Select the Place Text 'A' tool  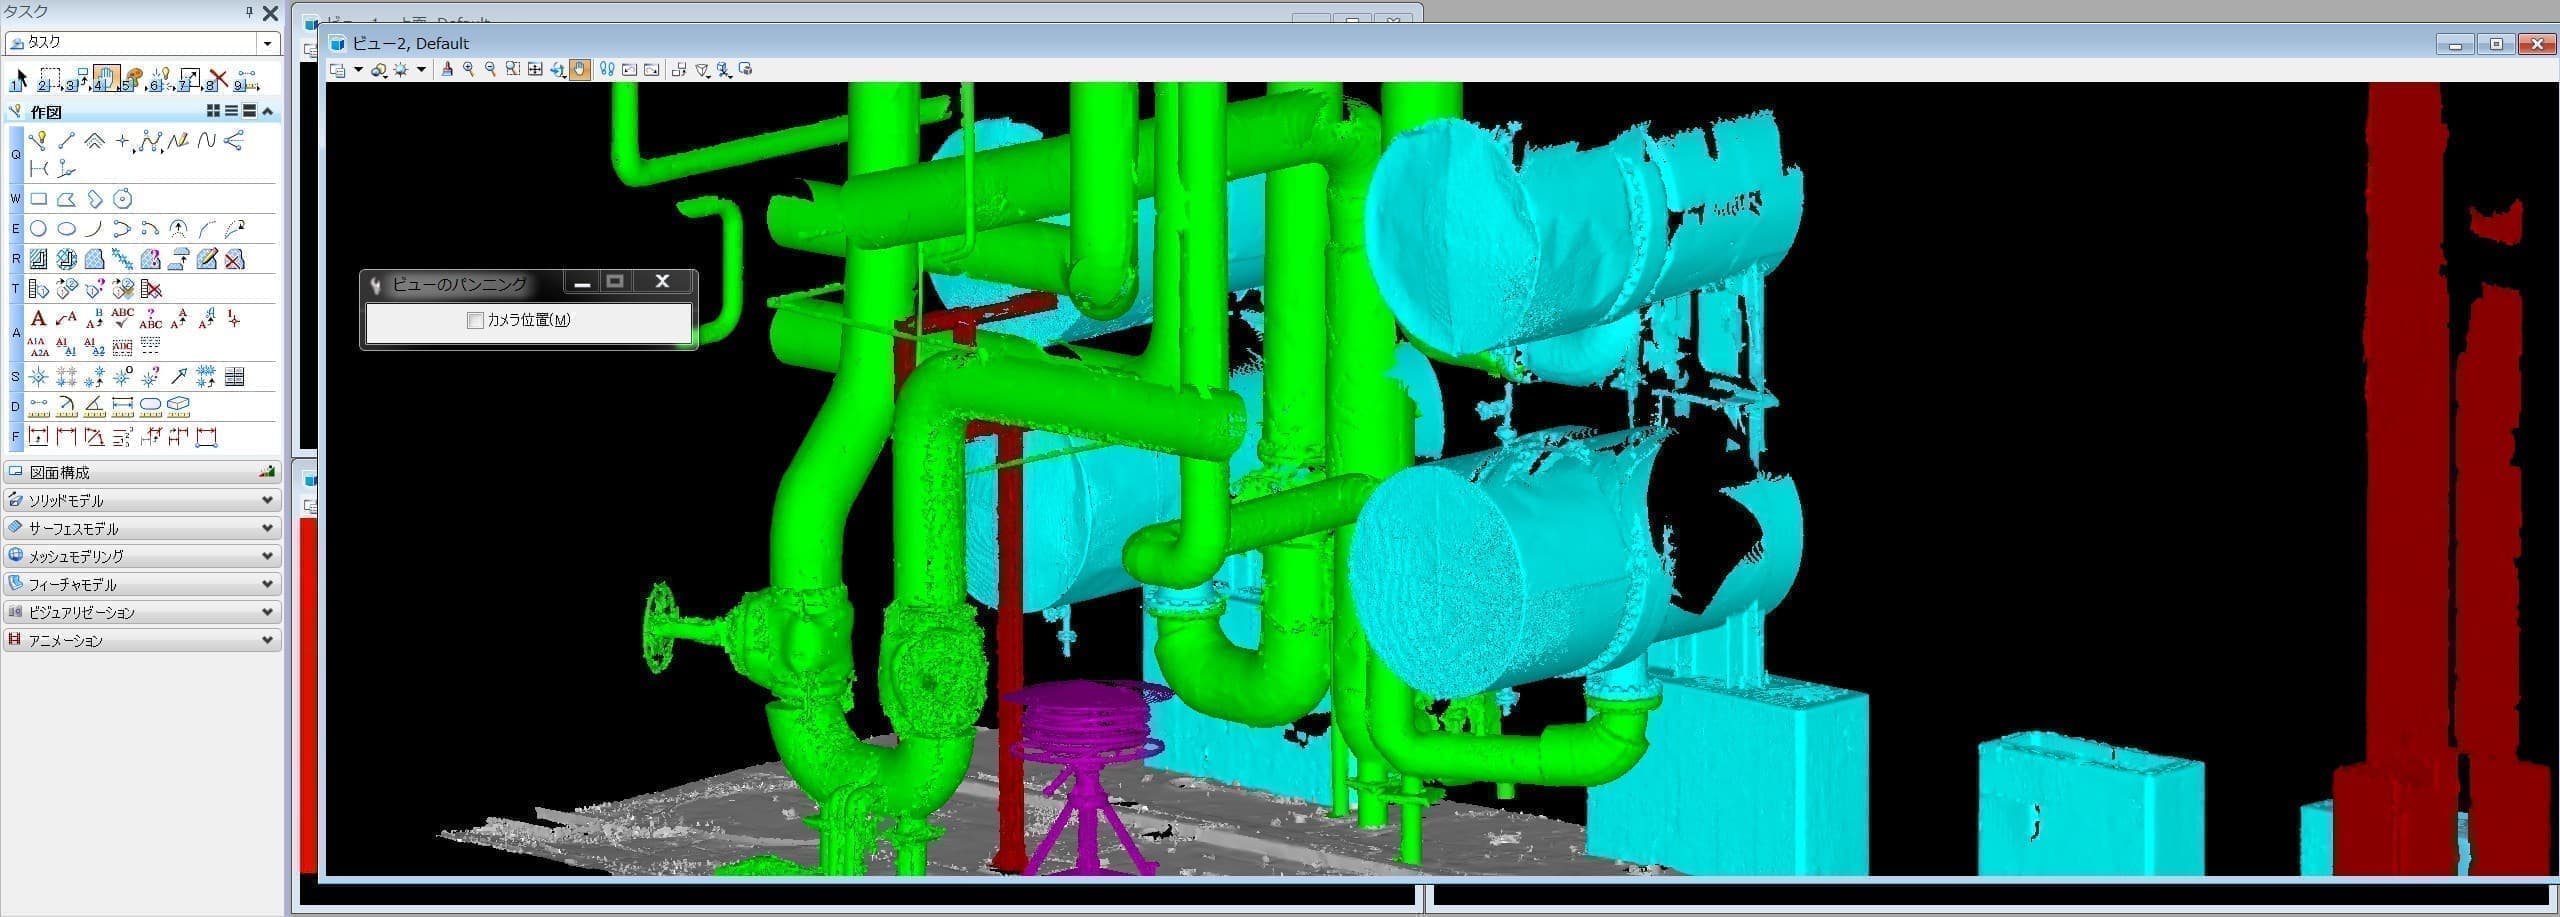point(38,319)
